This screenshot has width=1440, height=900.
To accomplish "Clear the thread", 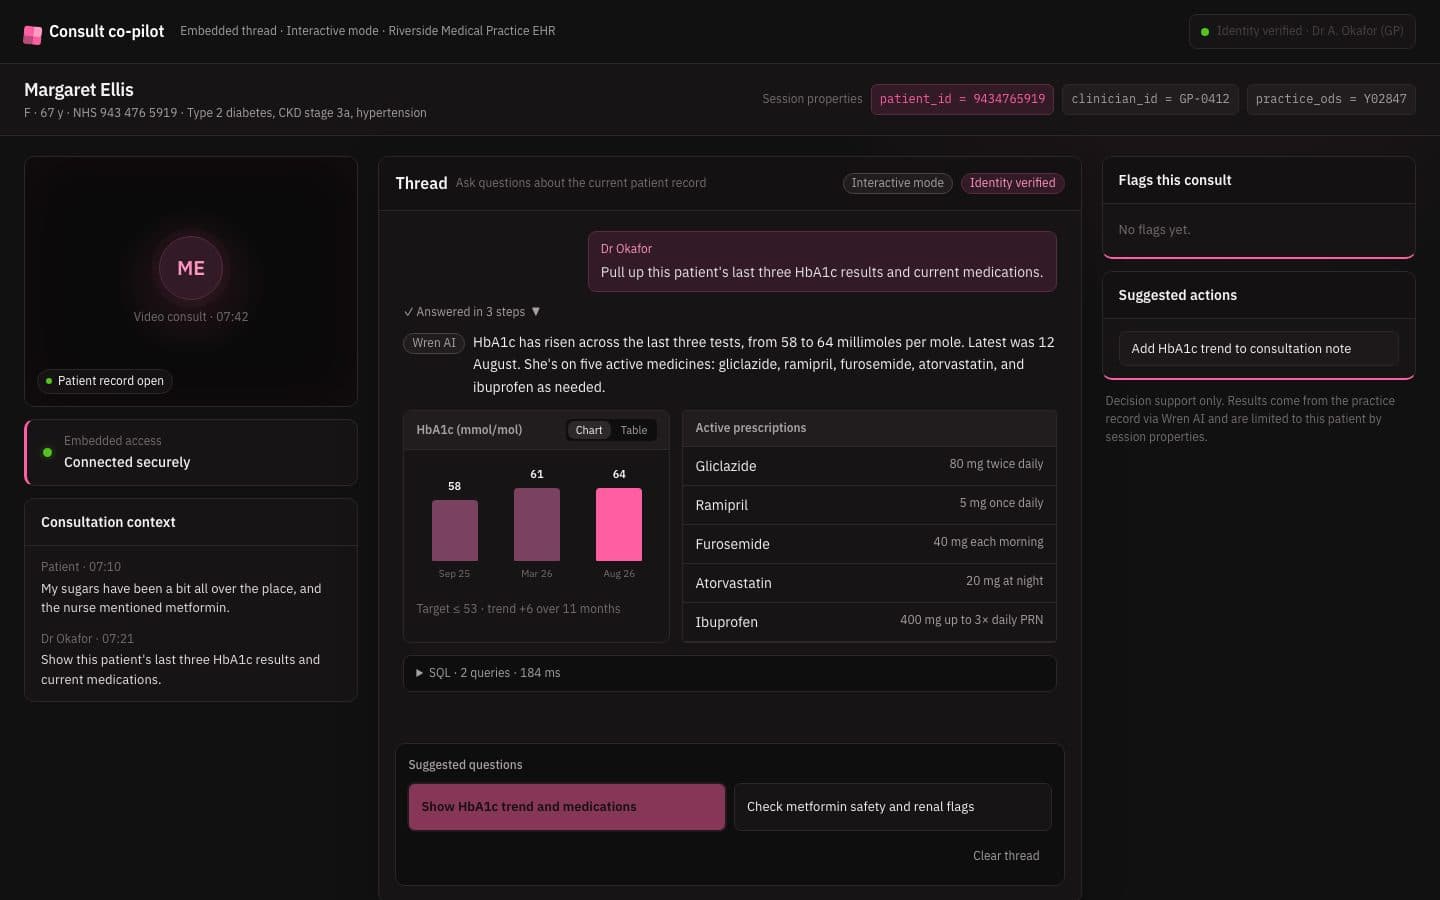I will point(1006,856).
